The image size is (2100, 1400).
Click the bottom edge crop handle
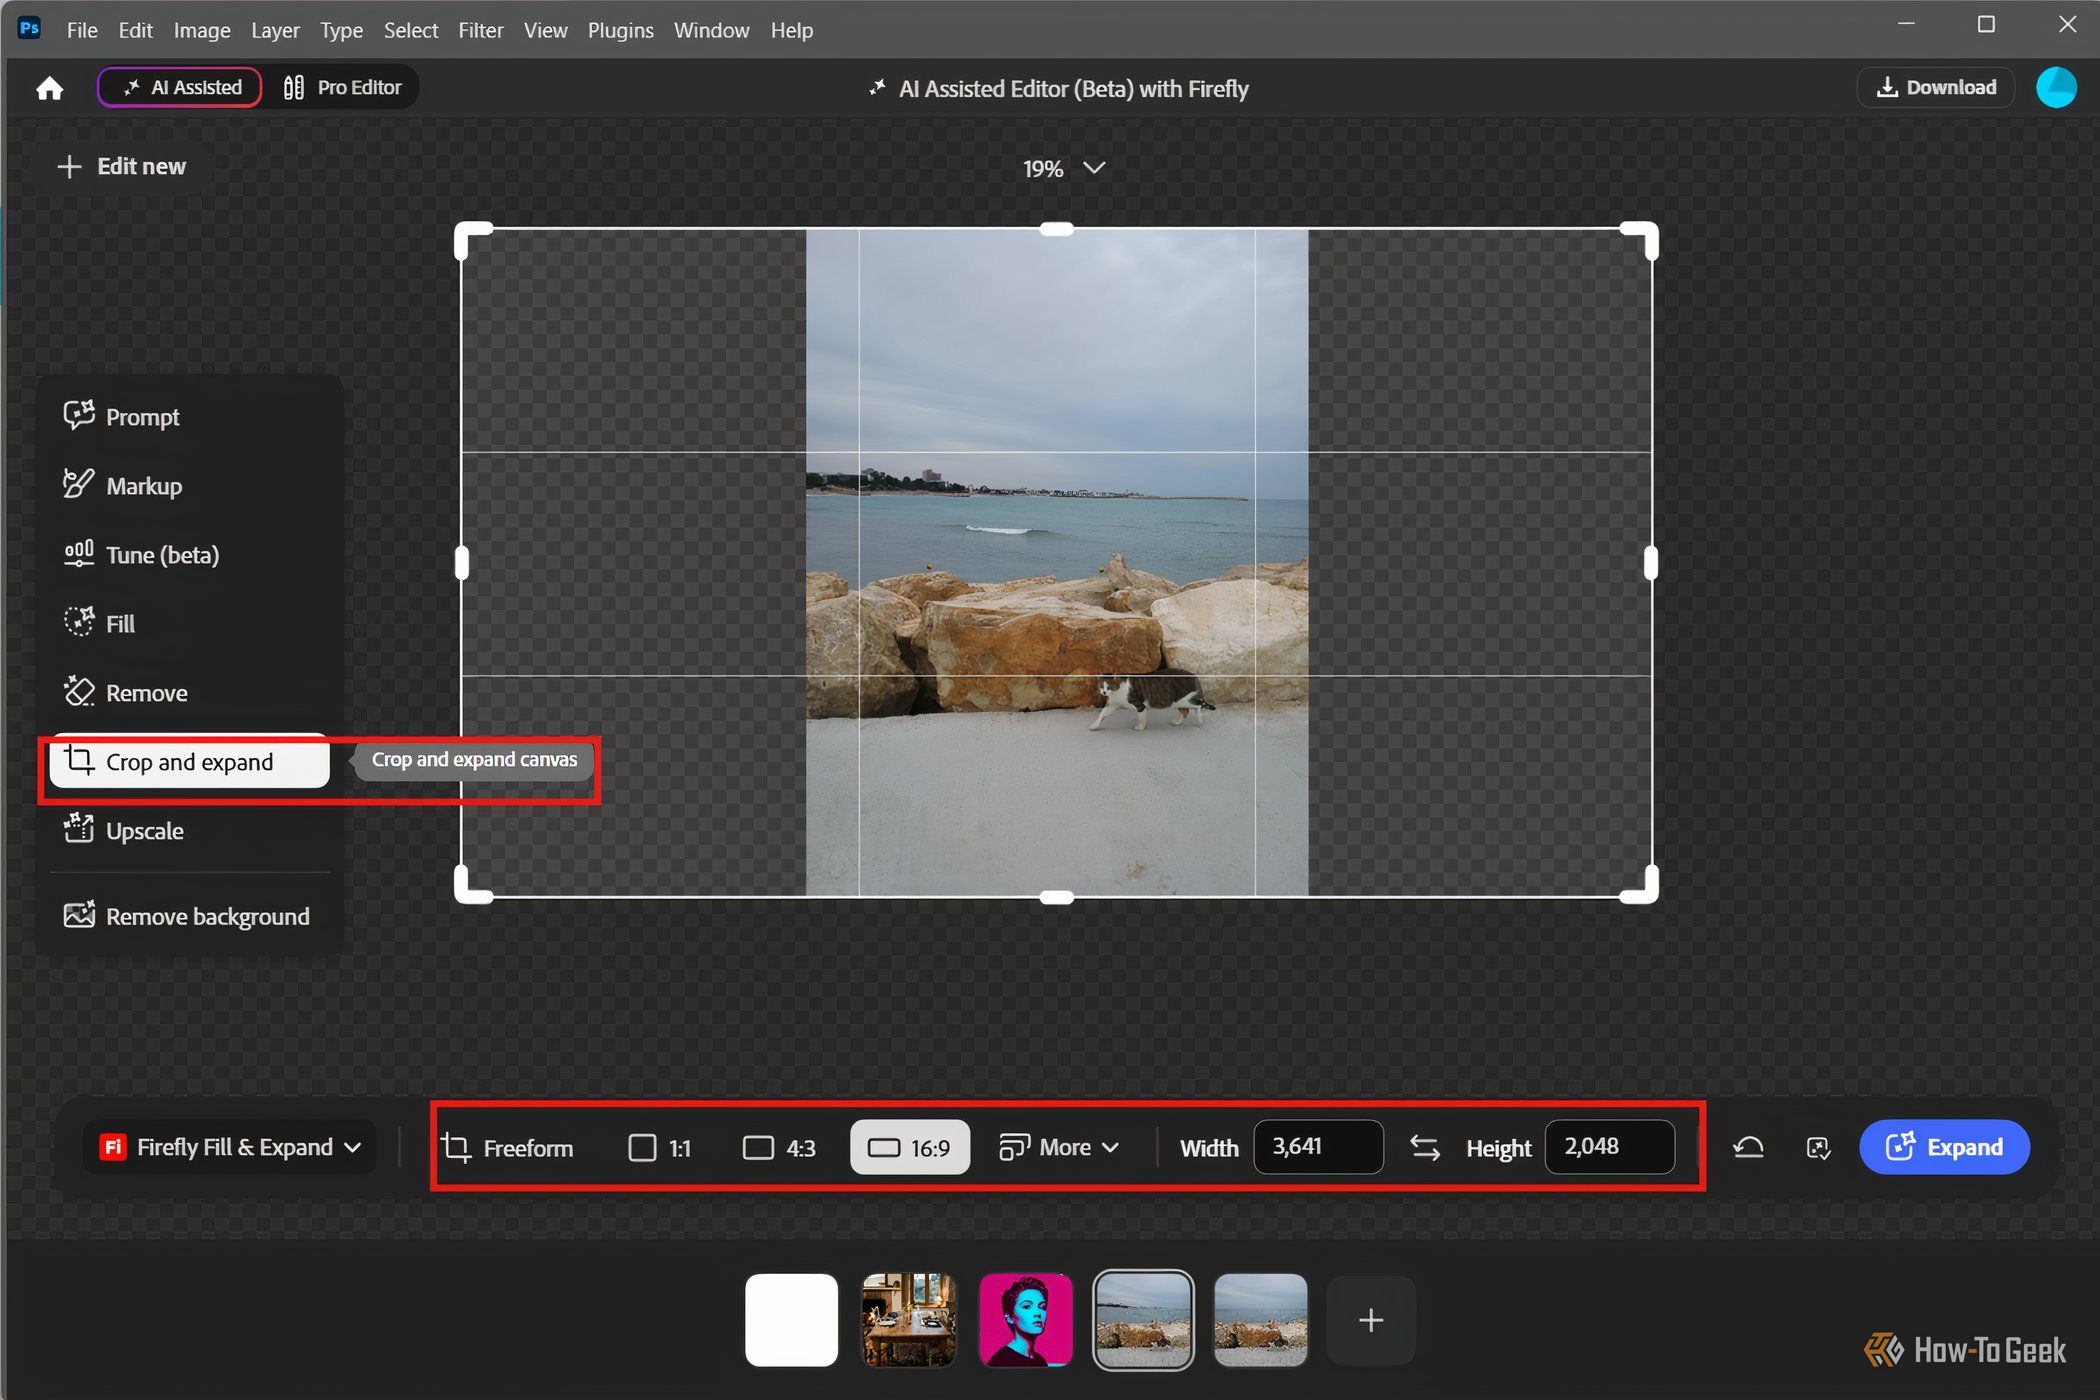click(1056, 897)
